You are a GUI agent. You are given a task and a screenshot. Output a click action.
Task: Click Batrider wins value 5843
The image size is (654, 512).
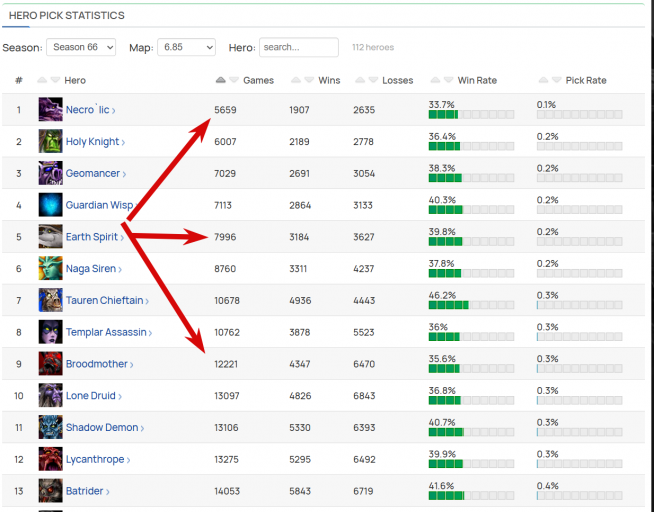(x=300, y=492)
